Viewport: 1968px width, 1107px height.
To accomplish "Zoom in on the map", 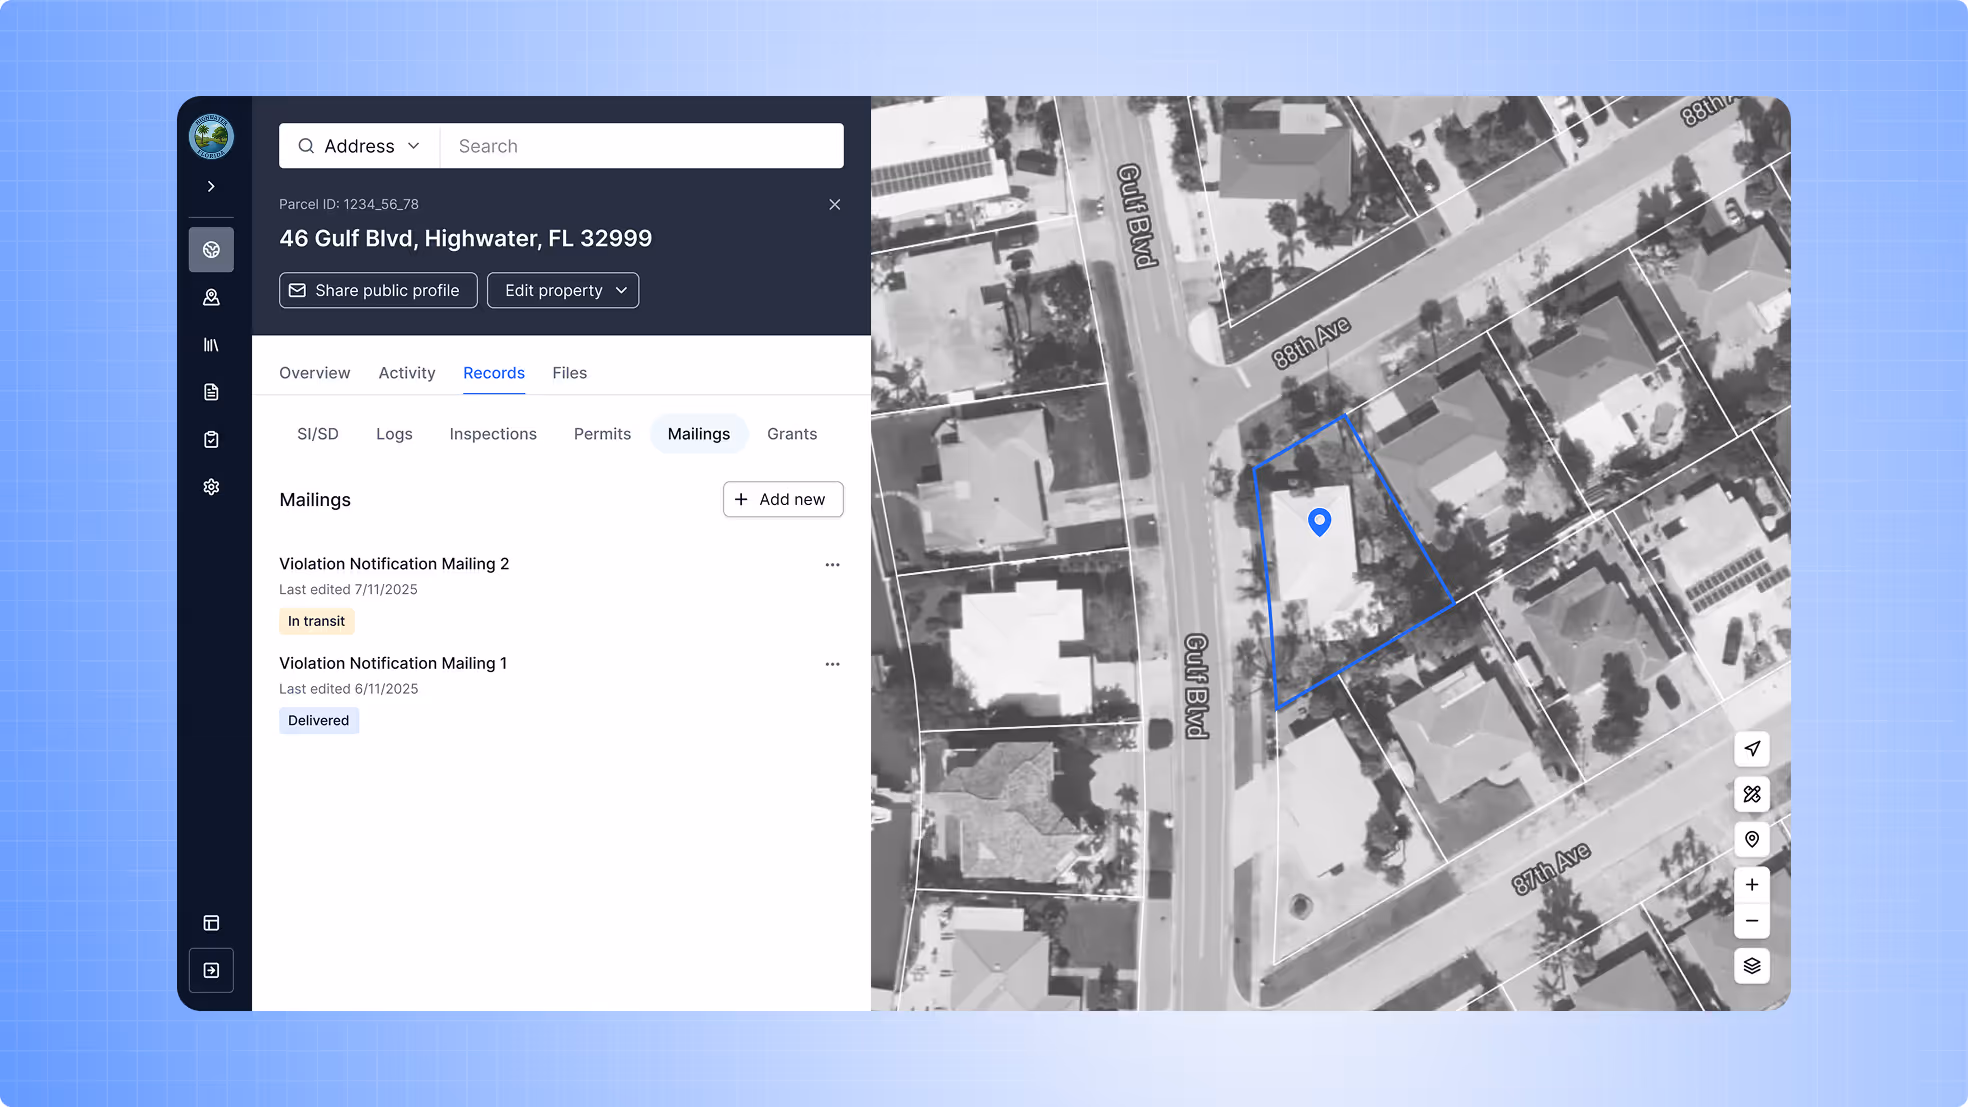I will coord(1751,885).
